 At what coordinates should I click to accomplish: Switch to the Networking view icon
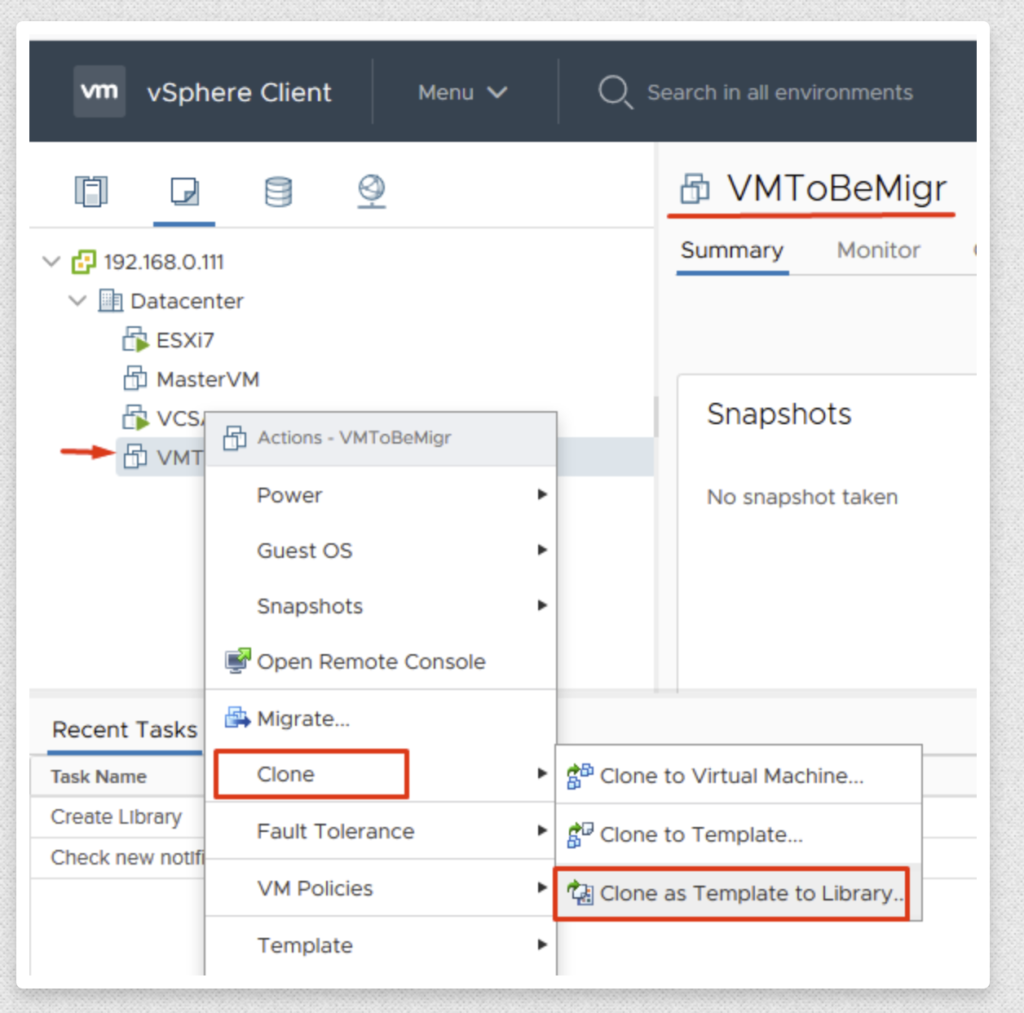point(372,191)
